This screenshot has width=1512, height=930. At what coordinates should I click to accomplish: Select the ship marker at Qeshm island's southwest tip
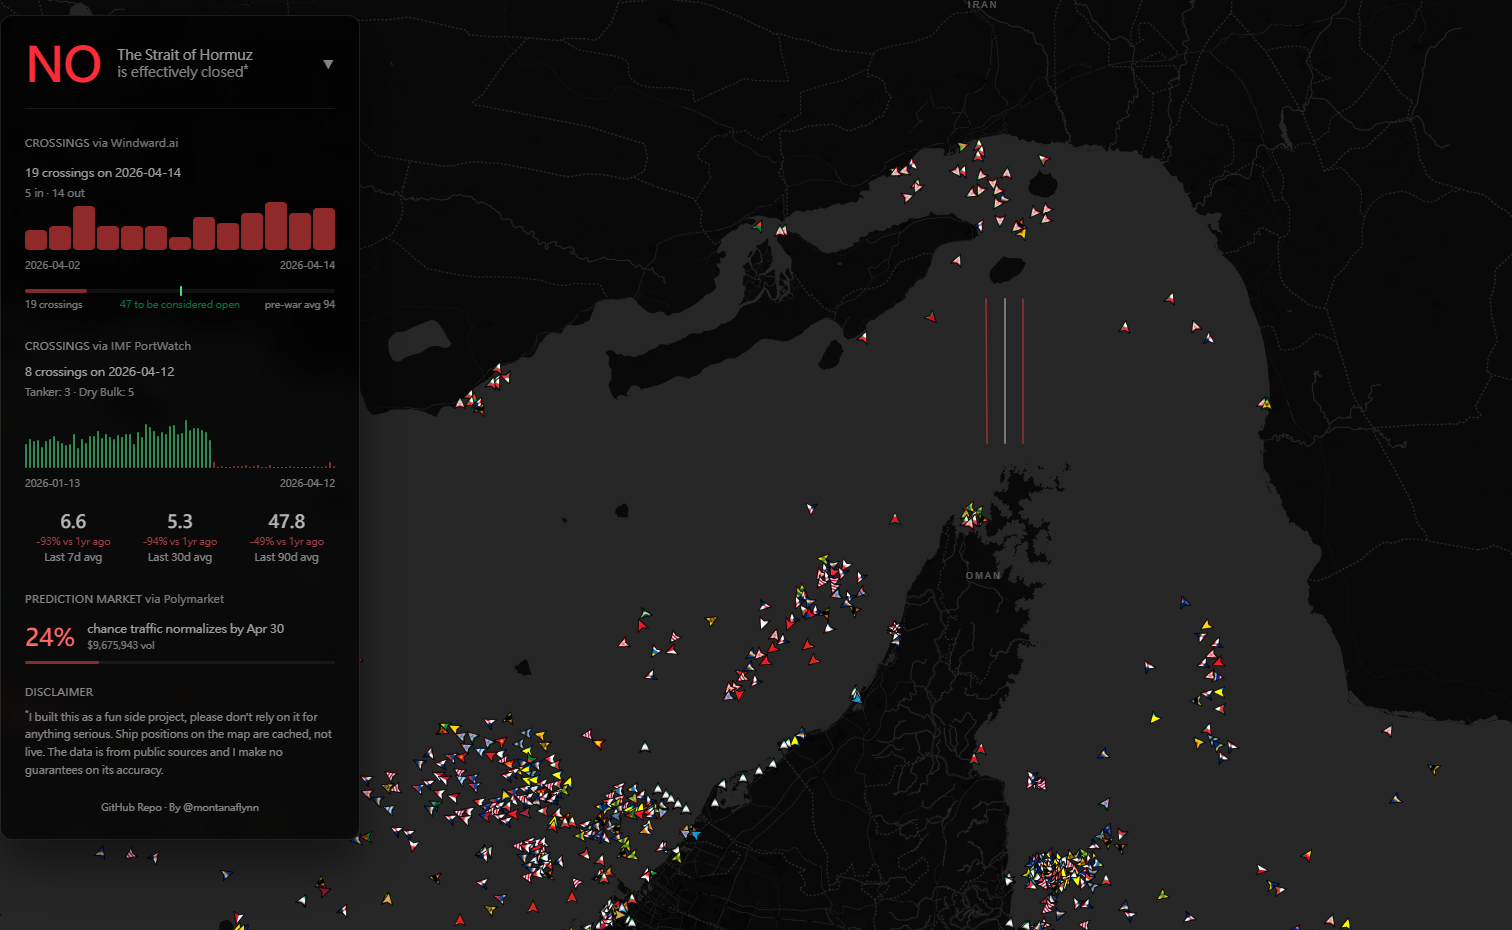point(863,337)
